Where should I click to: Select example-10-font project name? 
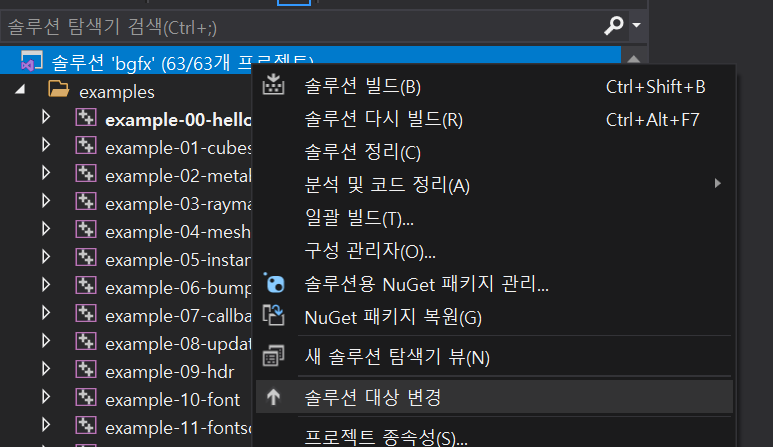click(x=173, y=400)
